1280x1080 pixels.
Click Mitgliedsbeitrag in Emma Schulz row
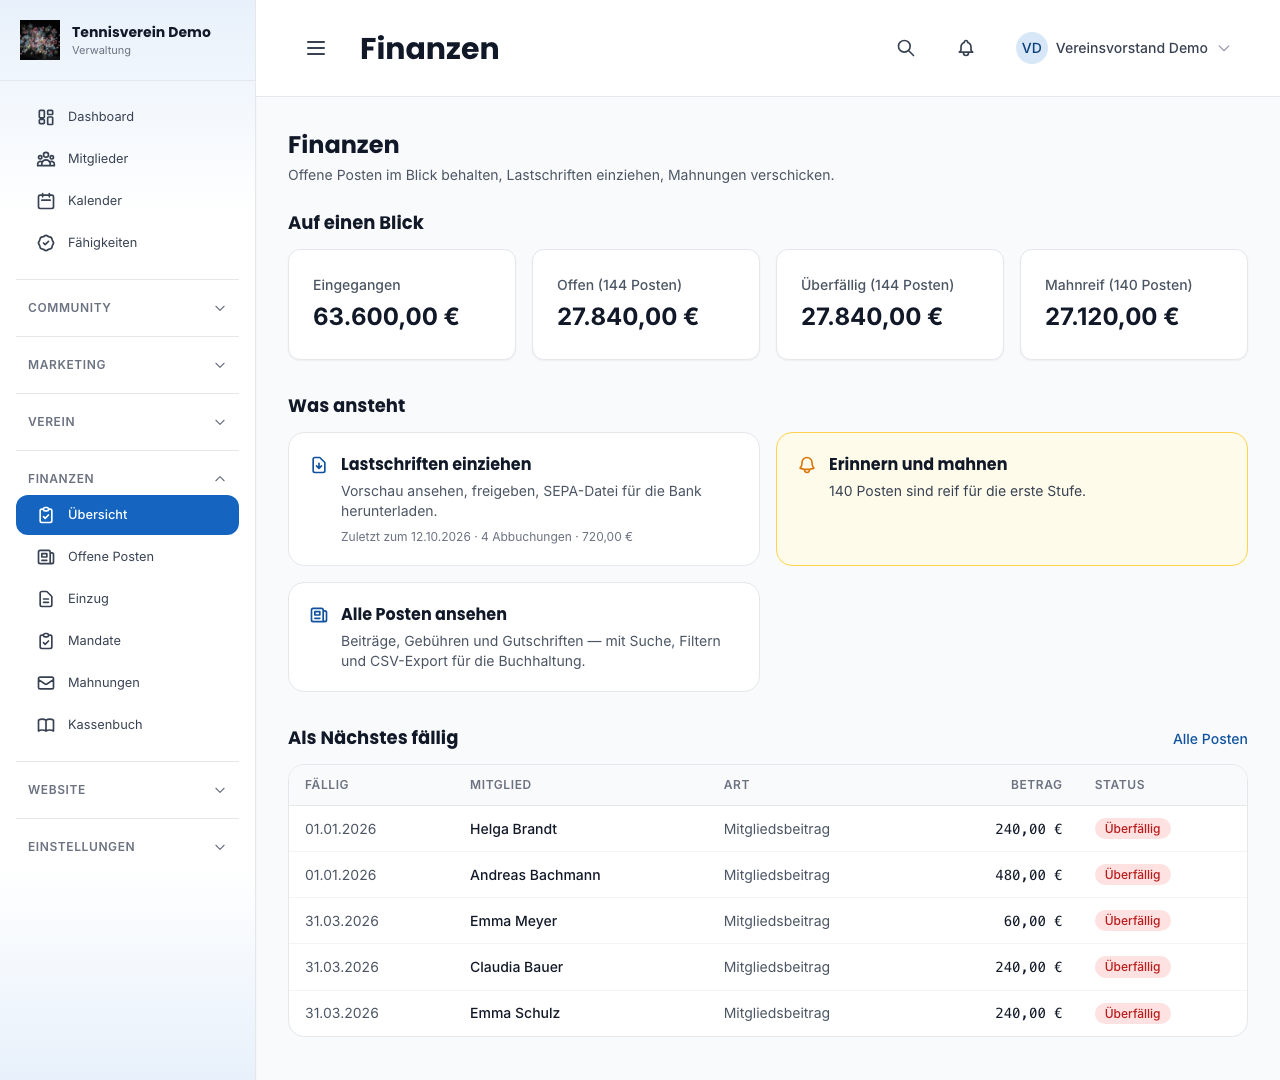click(x=777, y=1013)
